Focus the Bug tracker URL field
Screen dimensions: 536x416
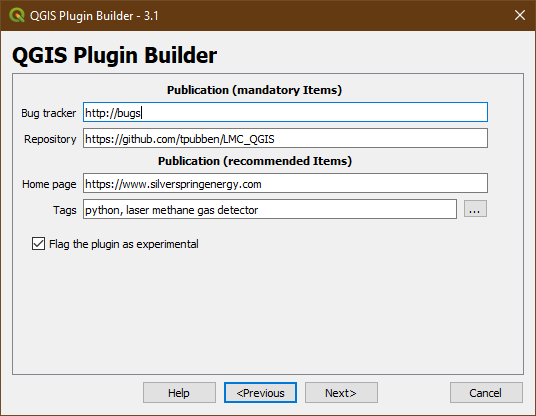tap(285, 112)
